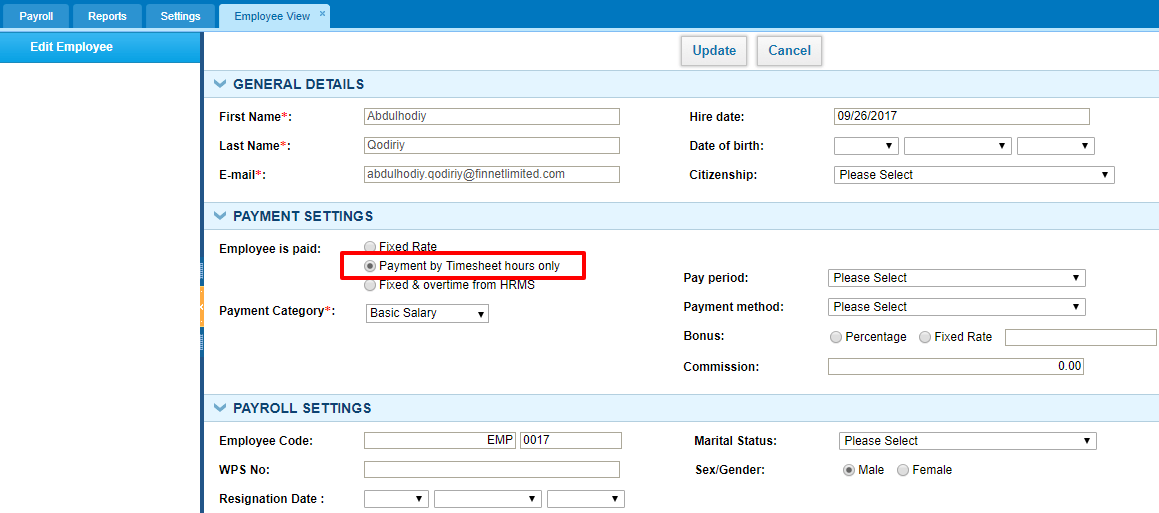The height and width of the screenshot is (513, 1159).
Task: Open the middle Resignation Date dropdown
Action: 488,499
